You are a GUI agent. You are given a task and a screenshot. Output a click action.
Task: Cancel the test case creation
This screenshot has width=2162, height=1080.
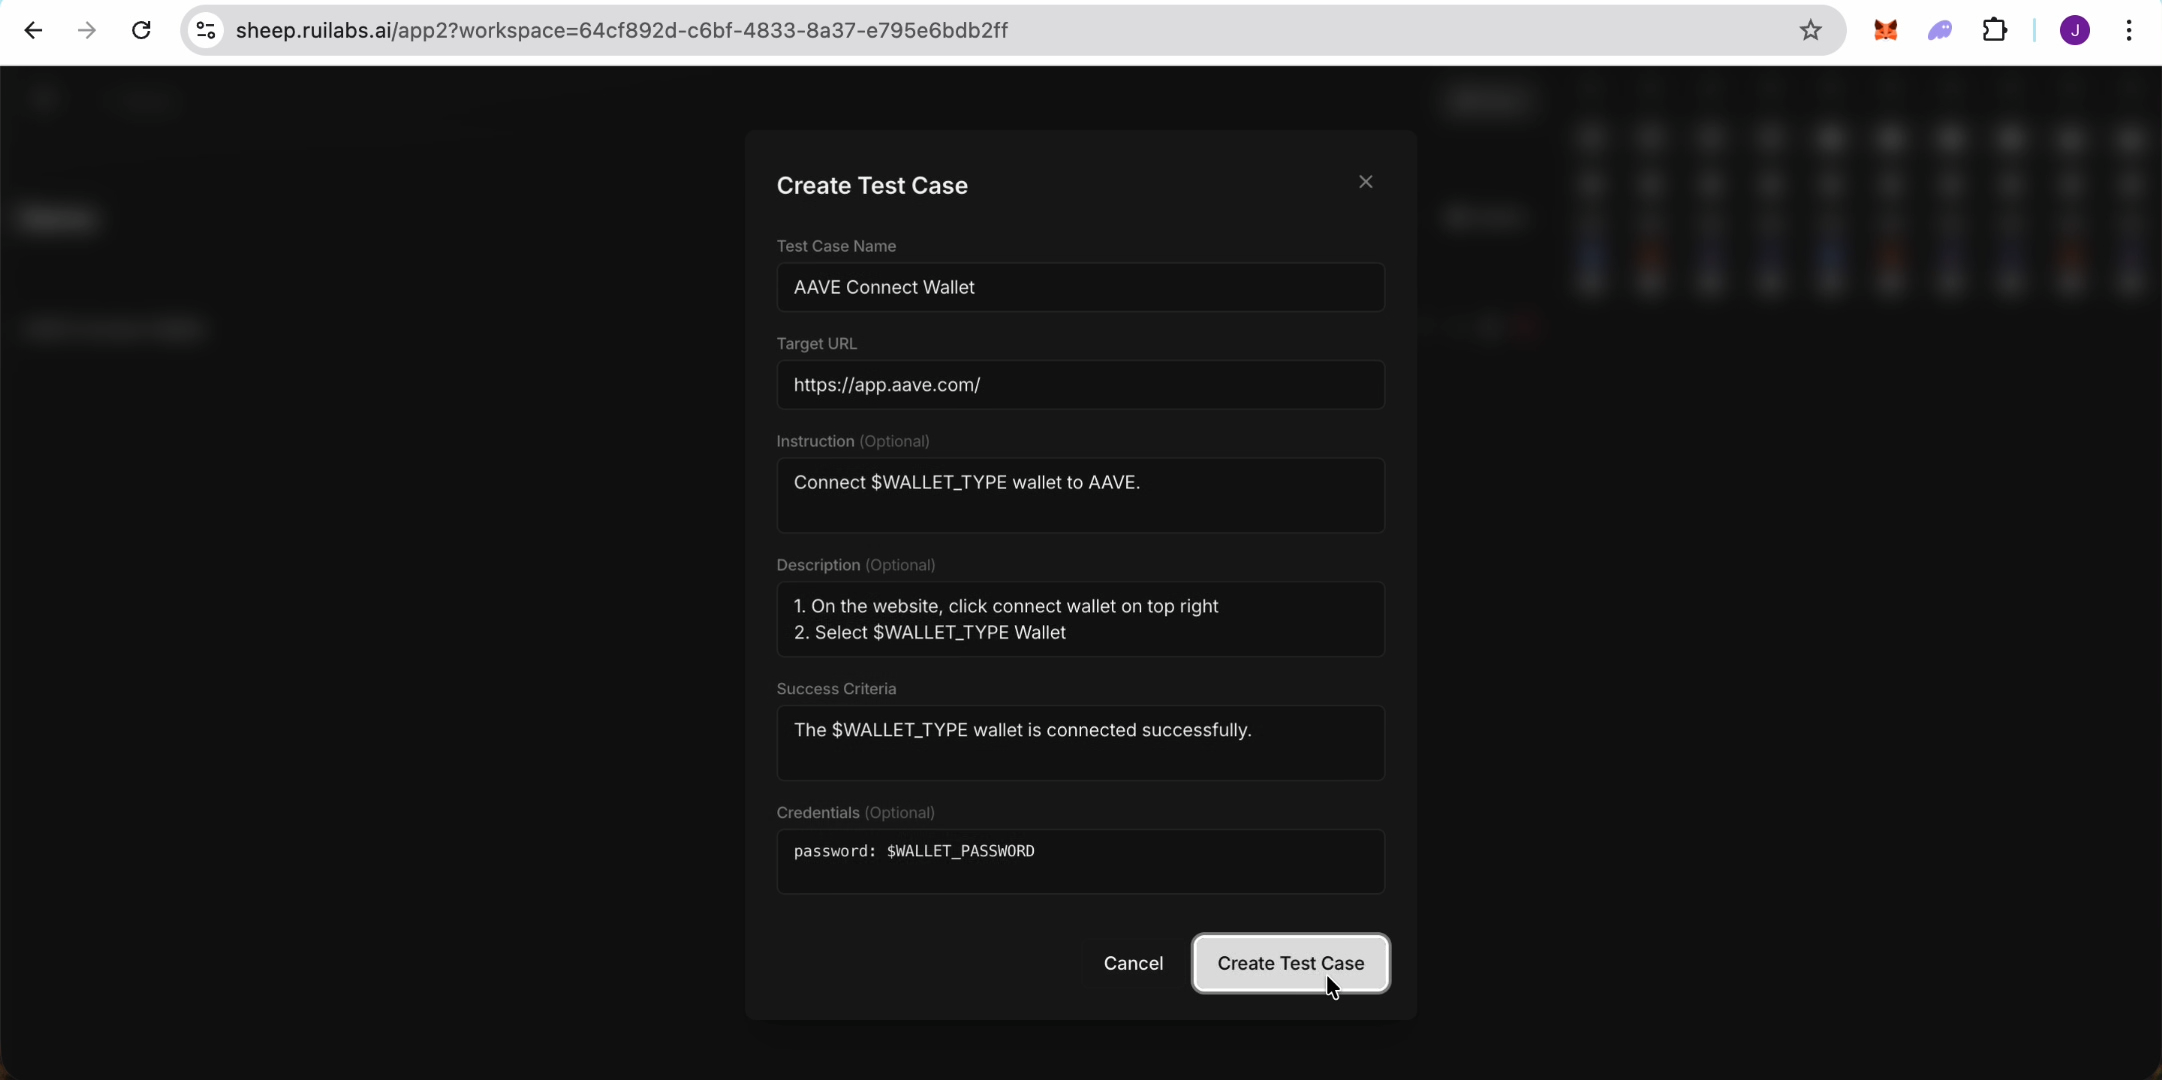click(1131, 963)
